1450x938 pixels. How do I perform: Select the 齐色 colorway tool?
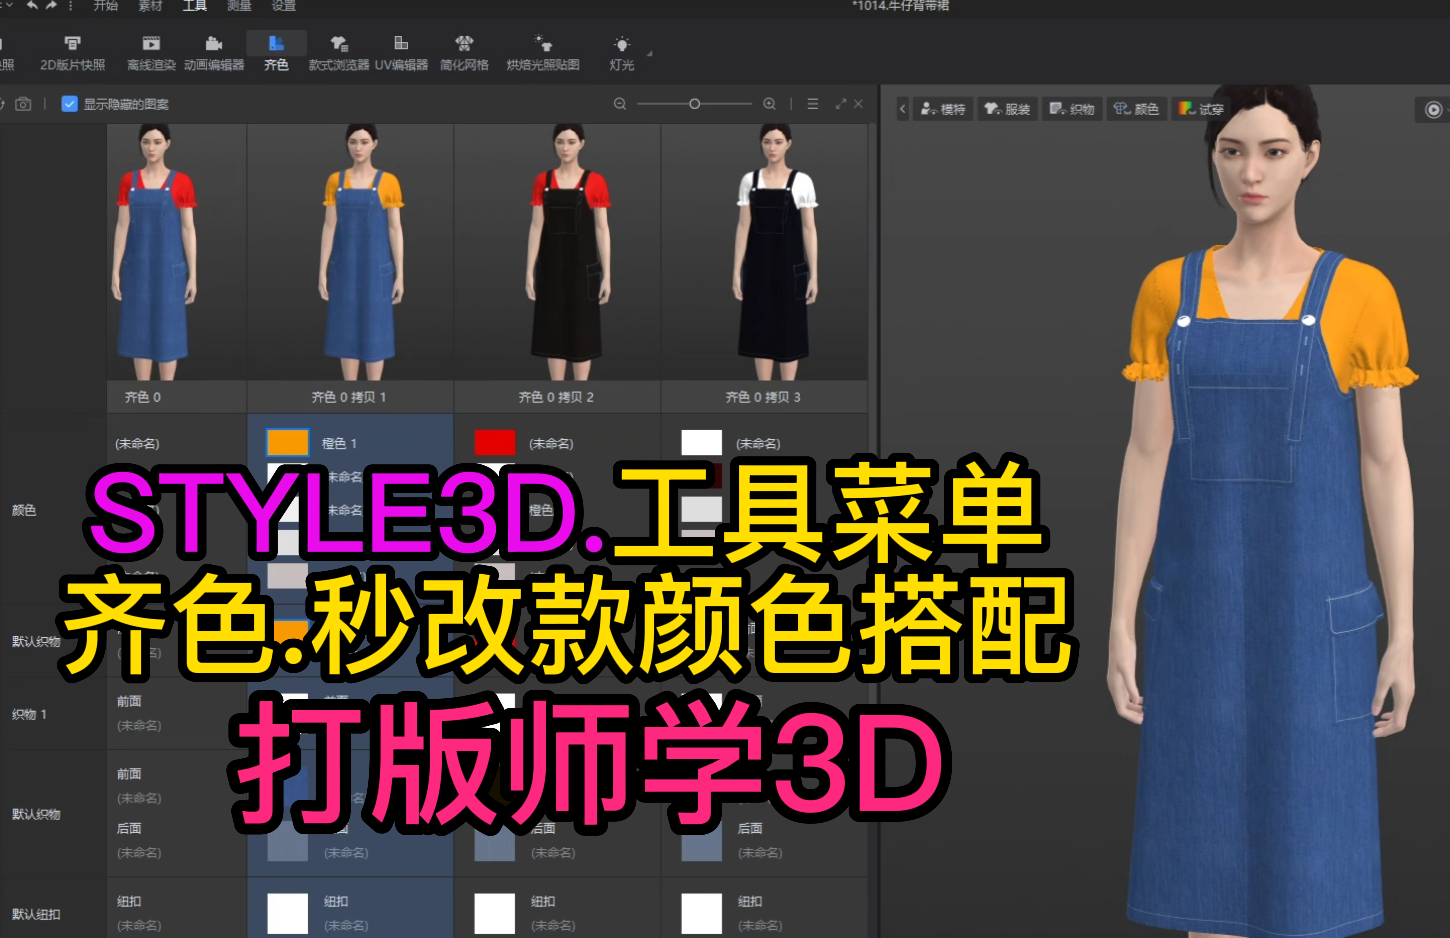coord(276,53)
